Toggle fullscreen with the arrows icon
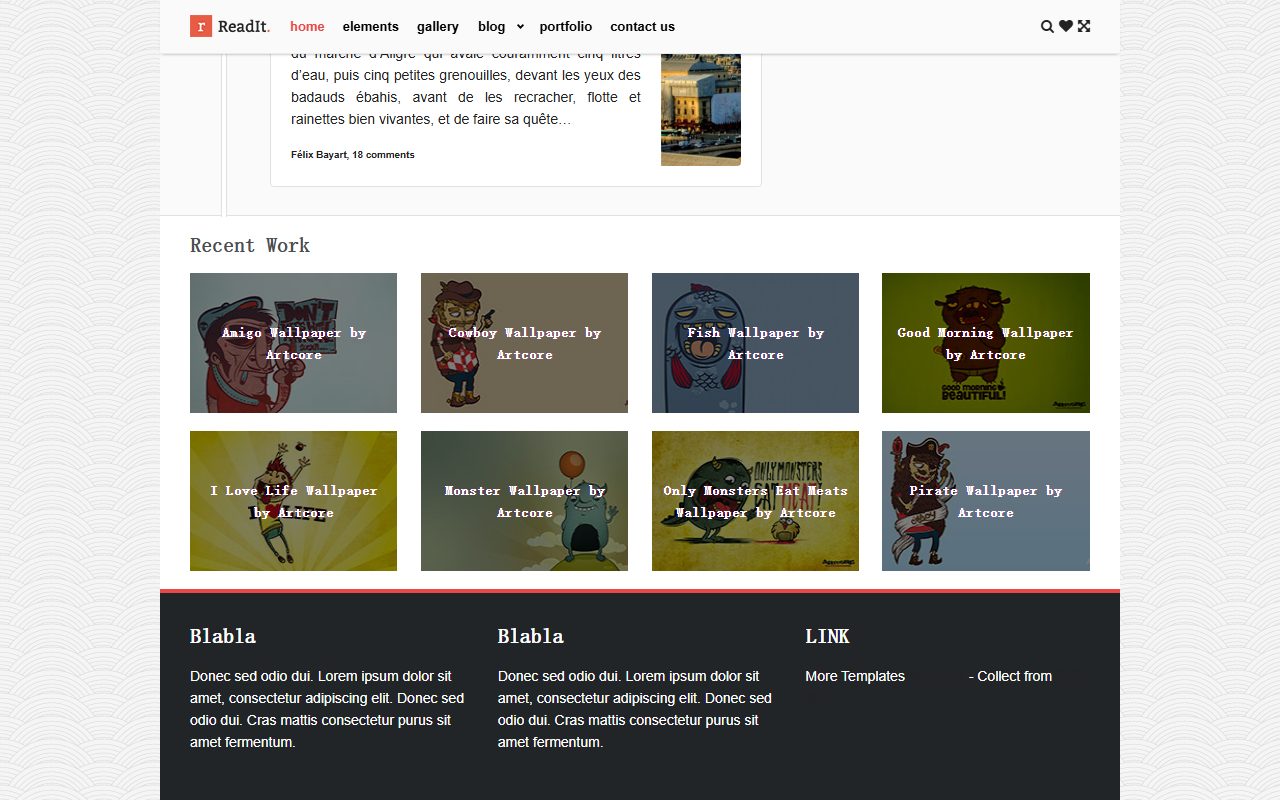This screenshot has height=800, width=1280. (x=1084, y=27)
